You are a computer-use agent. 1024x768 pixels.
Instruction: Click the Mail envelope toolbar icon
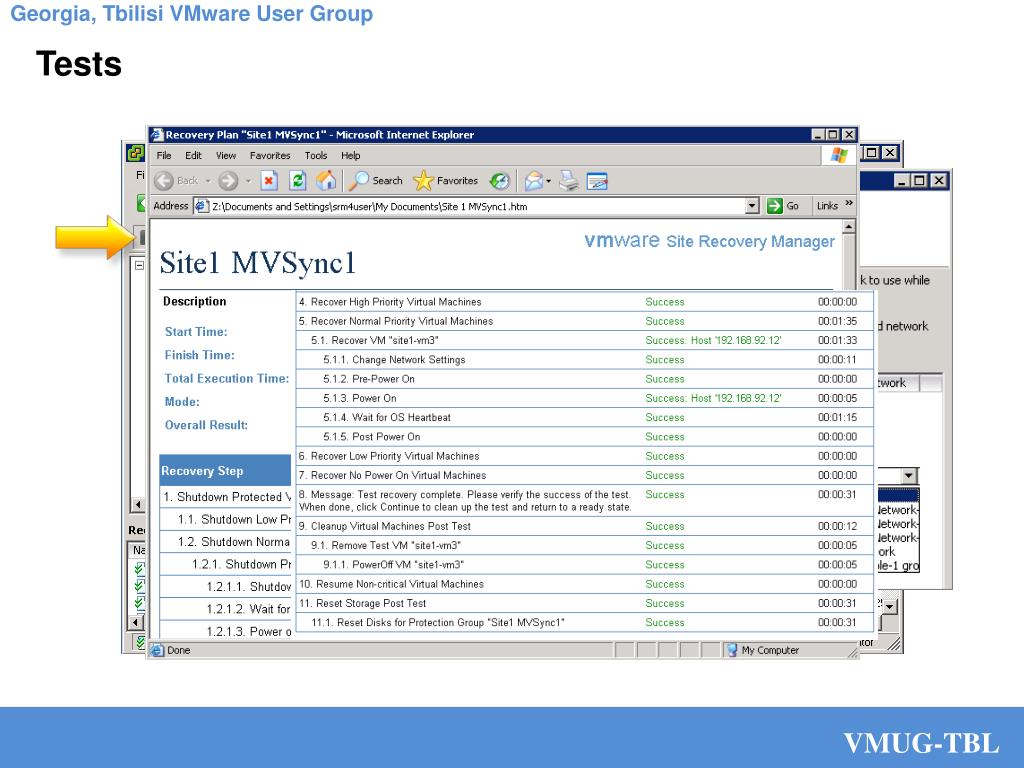[534, 181]
